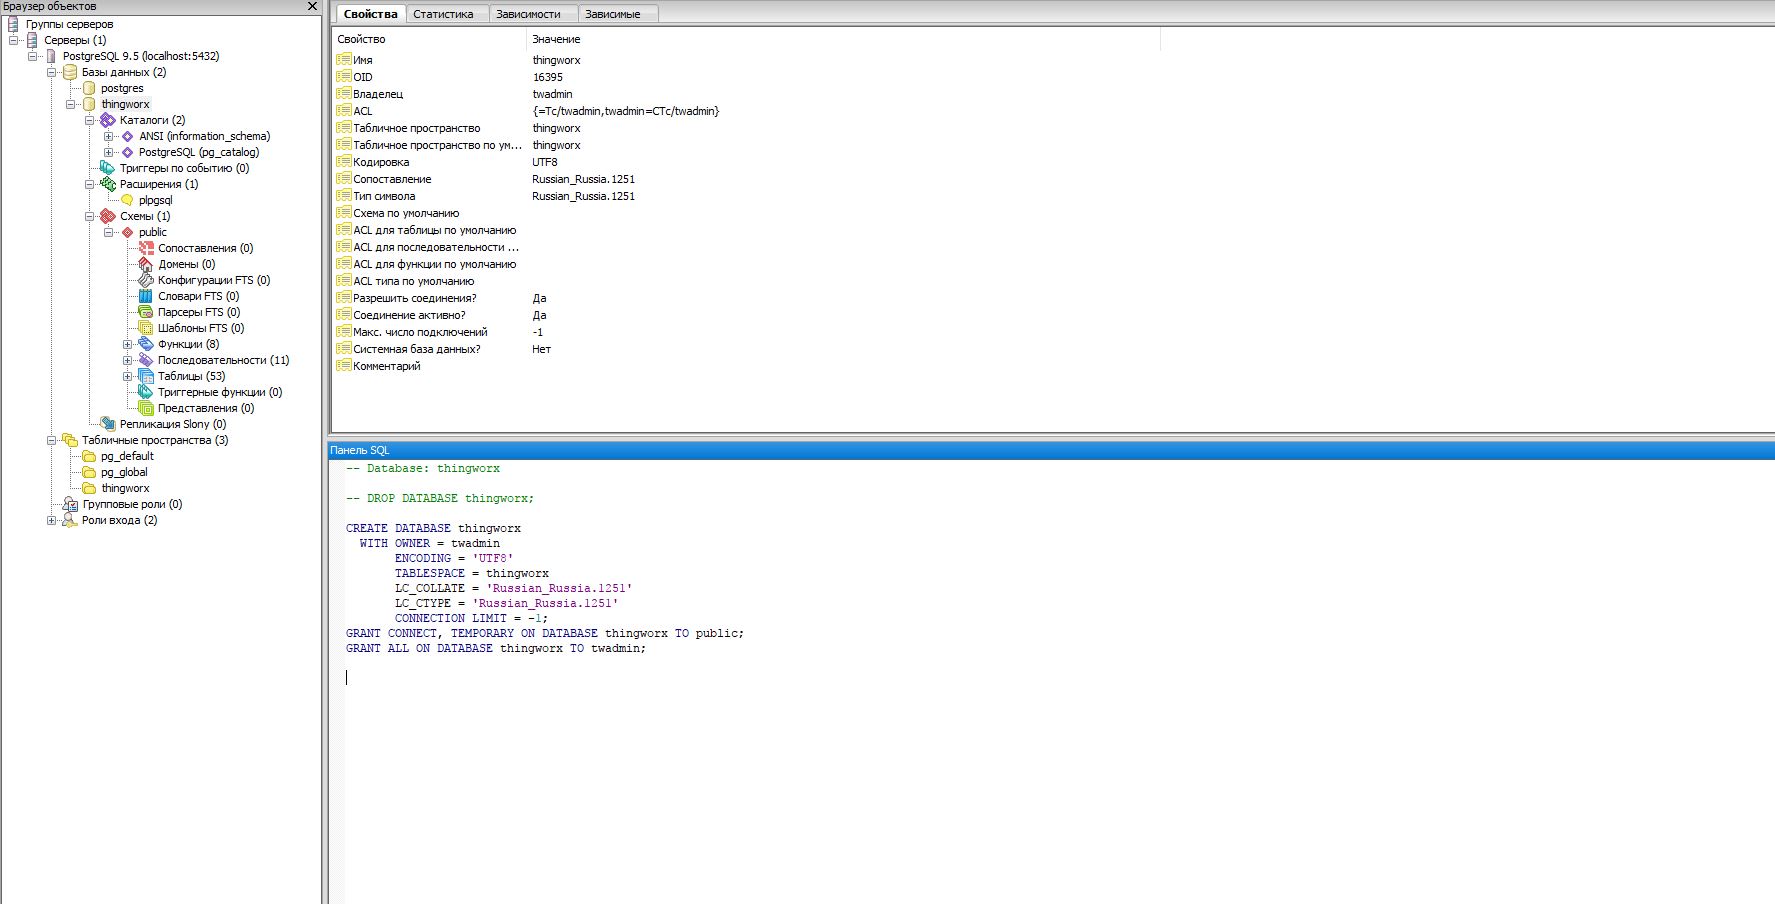
Task: Select the Владелец property row
Action: [x=747, y=94]
